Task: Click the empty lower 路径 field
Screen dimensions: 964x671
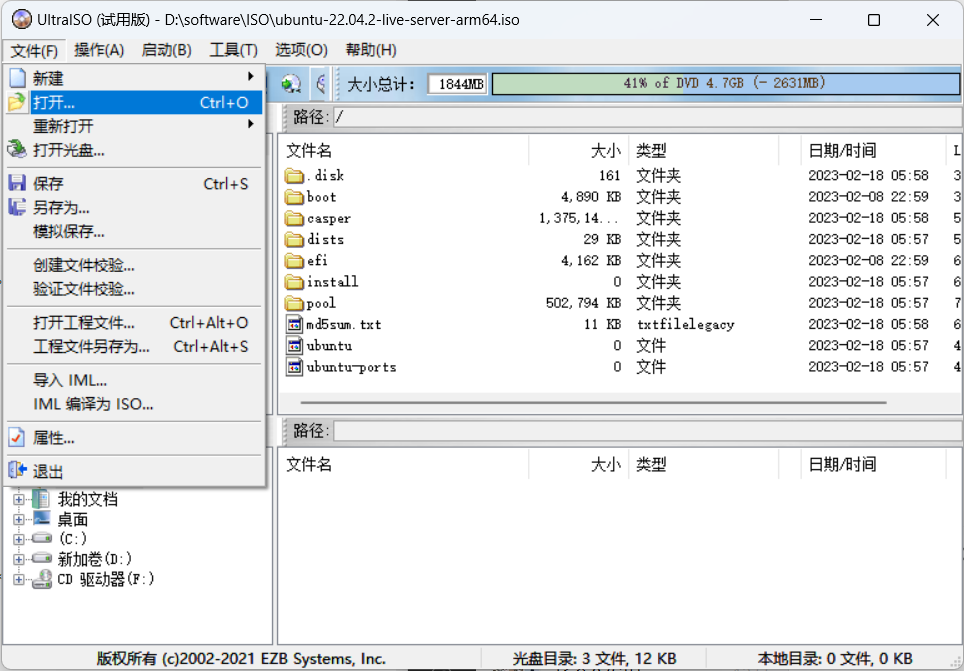Action: [648, 431]
